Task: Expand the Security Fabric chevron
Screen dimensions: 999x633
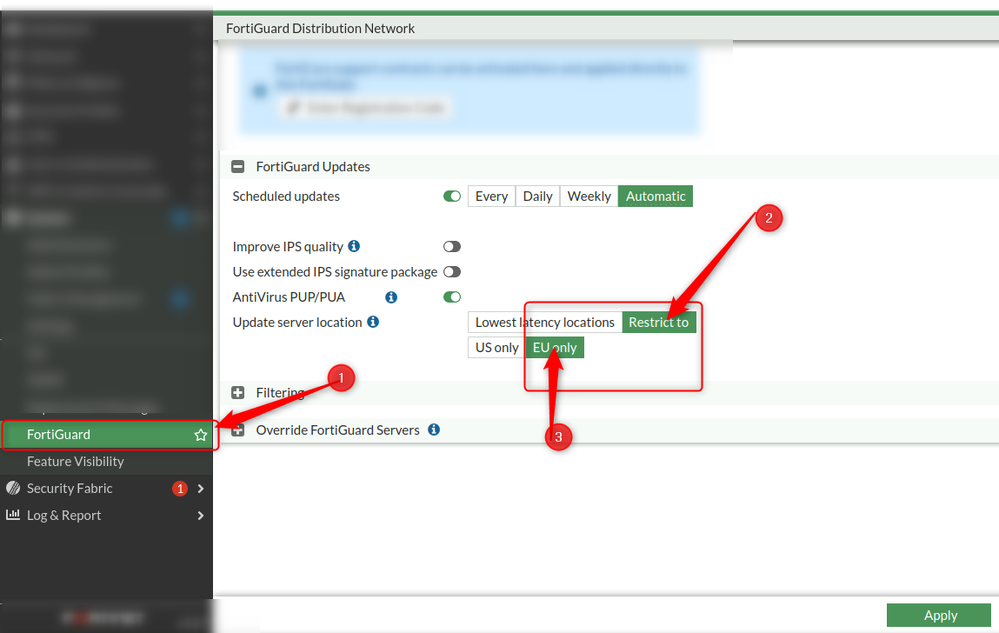Action: [201, 488]
